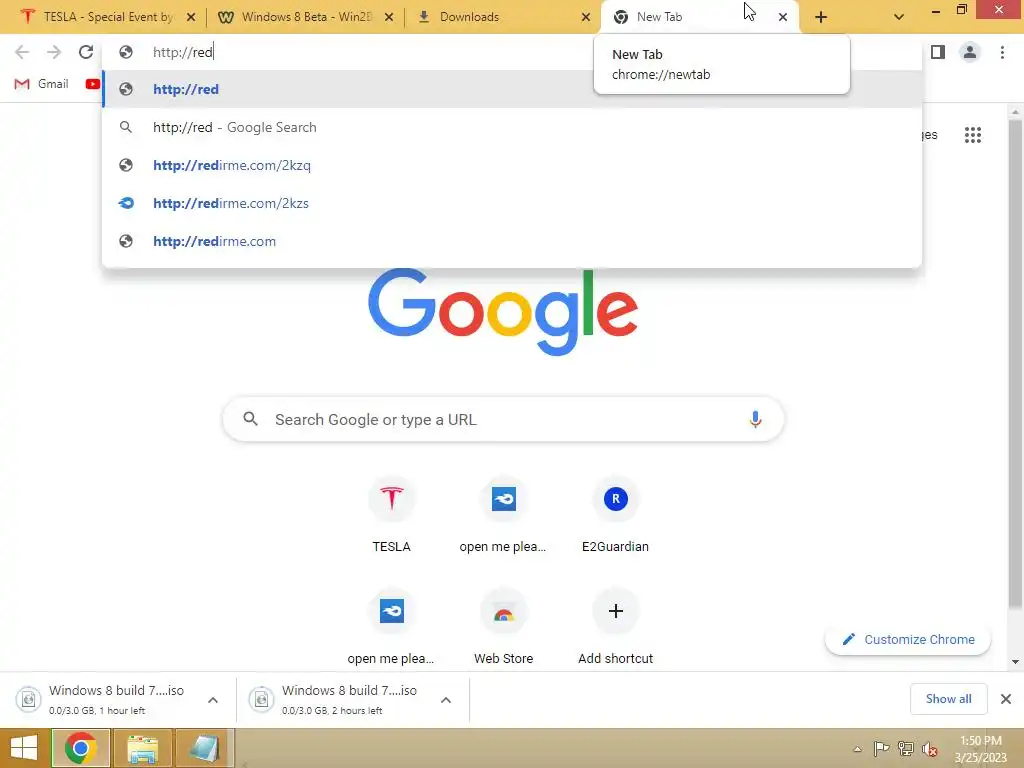This screenshot has height=768, width=1024.
Task: Click the Action Center flag icon
Action: [x=881, y=749]
